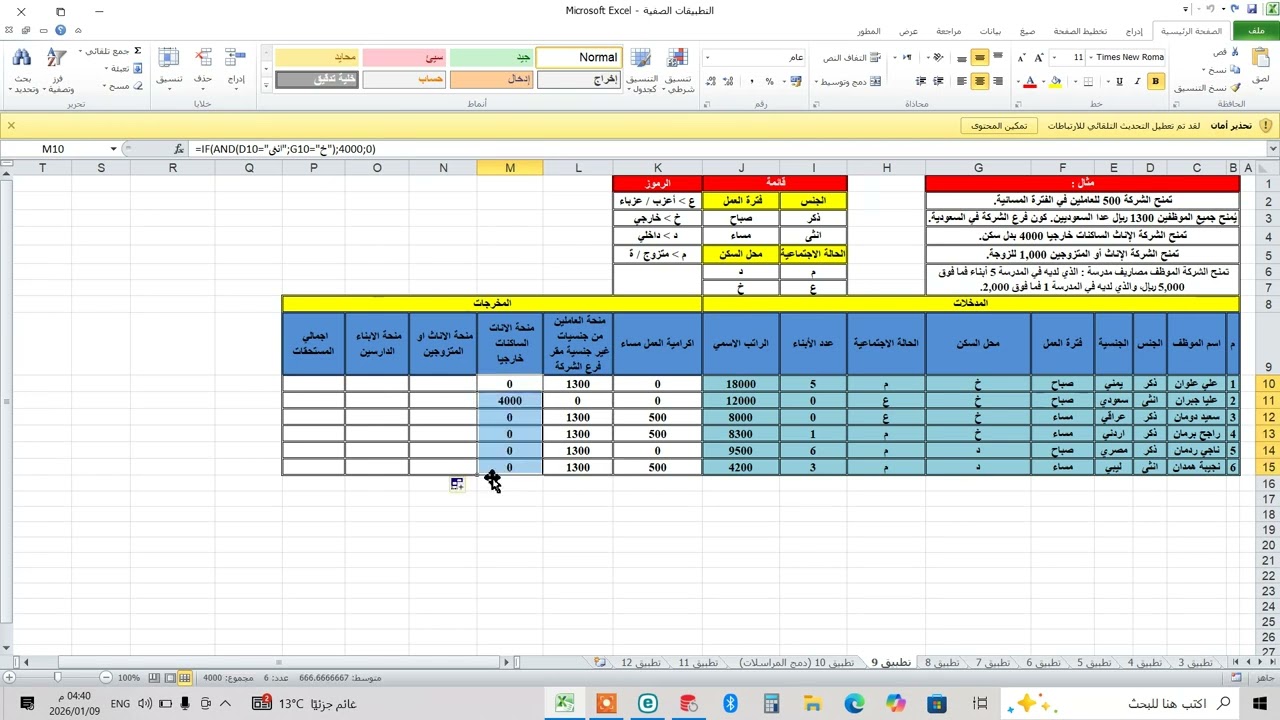The height and width of the screenshot is (720, 1280).
Task: Click Sort and Filter (فرز وتصفية) icon
Action: click(57, 59)
